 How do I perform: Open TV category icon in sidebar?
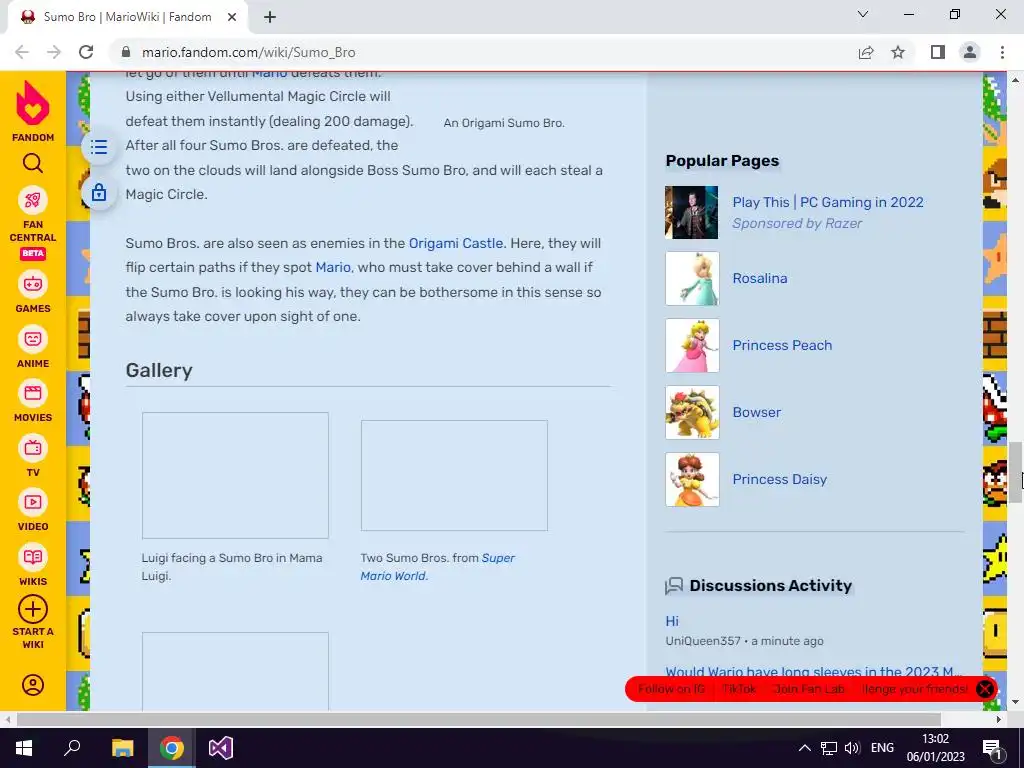point(33,448)
